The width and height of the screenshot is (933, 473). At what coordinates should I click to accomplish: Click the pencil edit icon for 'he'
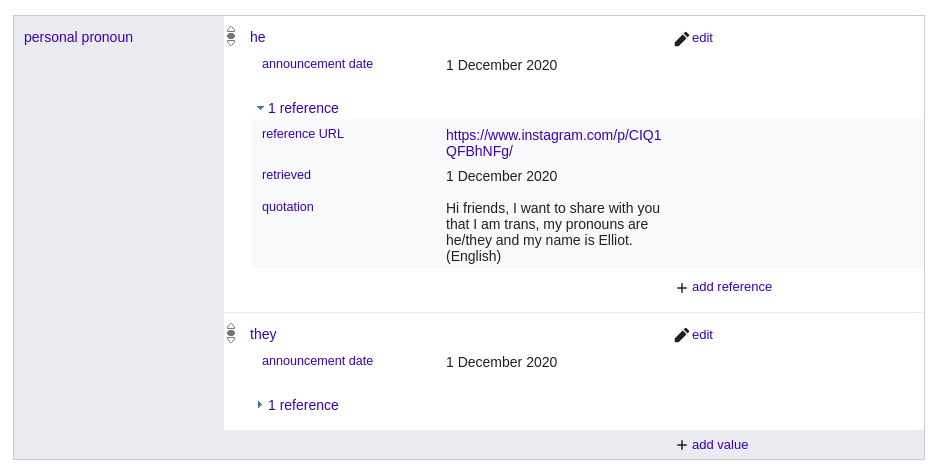[x=682, y=38]
